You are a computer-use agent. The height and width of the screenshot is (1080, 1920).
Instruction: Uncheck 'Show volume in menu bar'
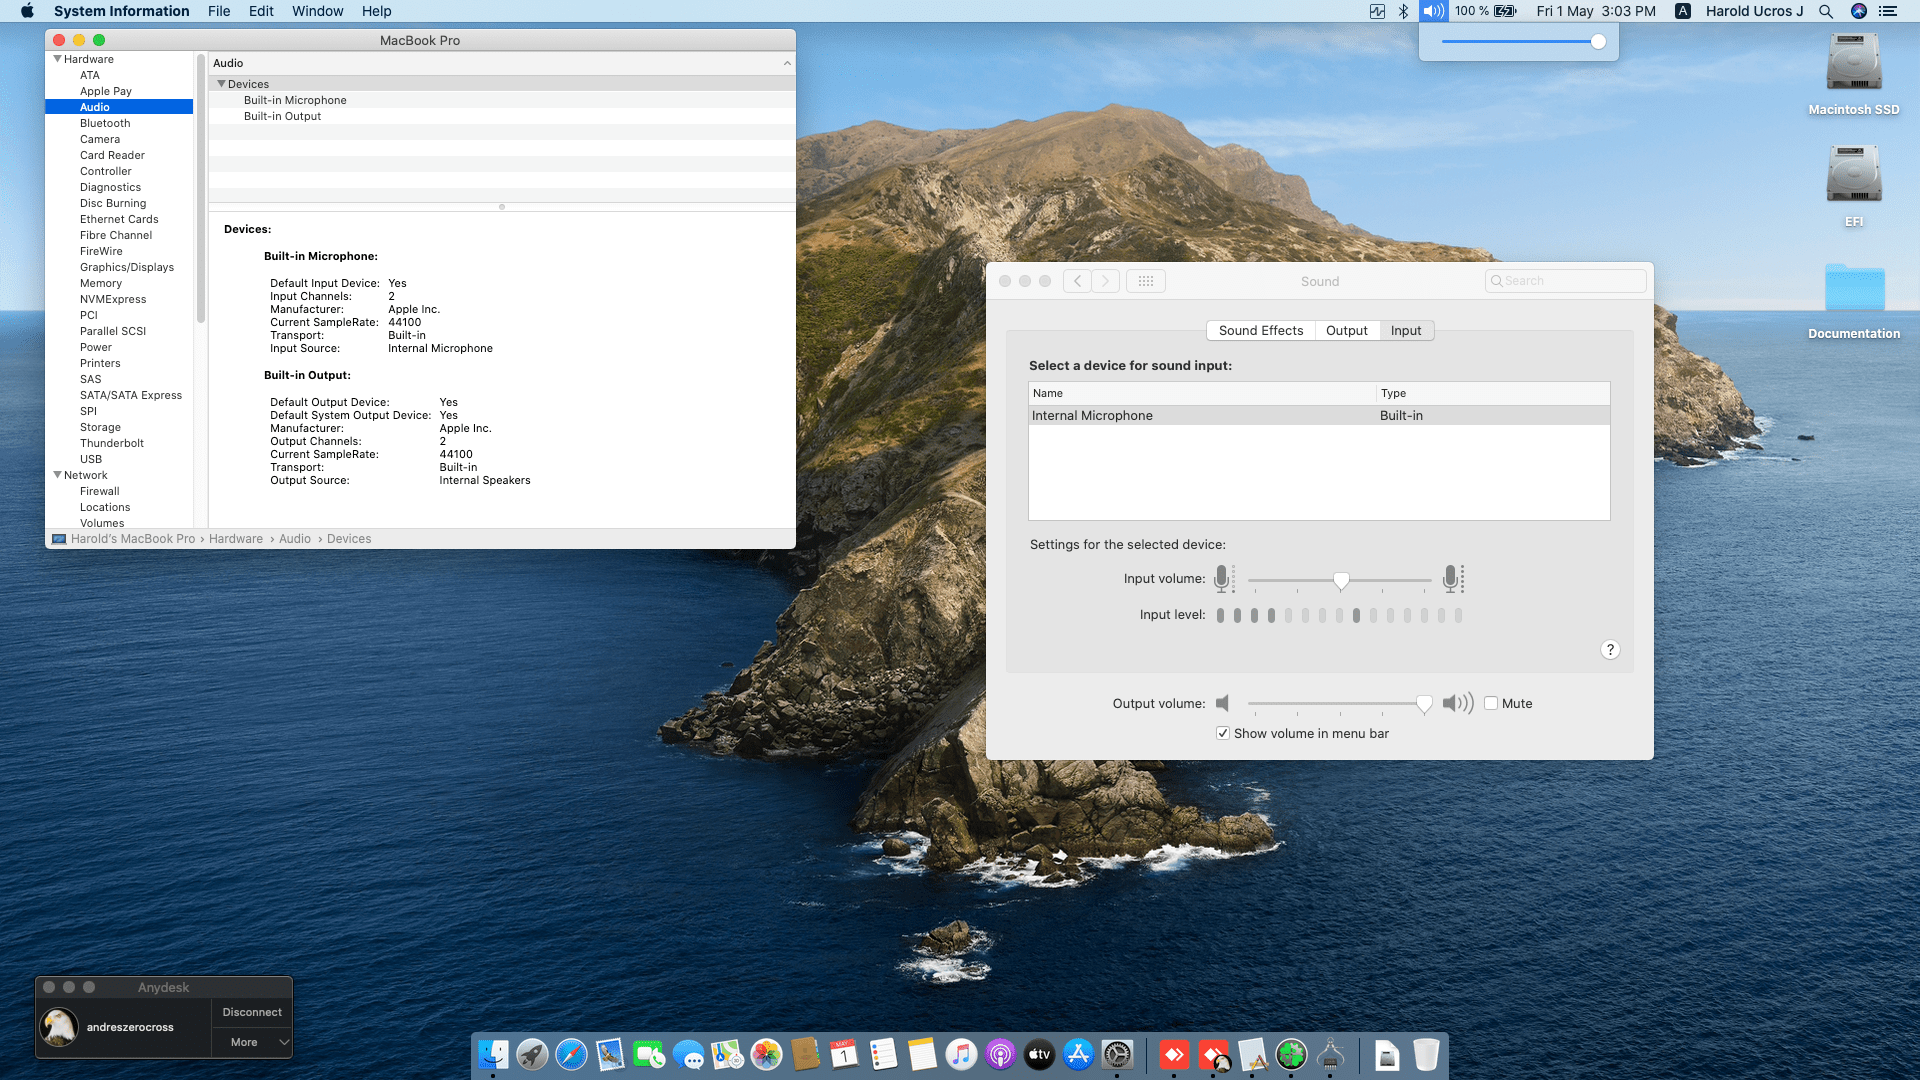(1223, 733)
